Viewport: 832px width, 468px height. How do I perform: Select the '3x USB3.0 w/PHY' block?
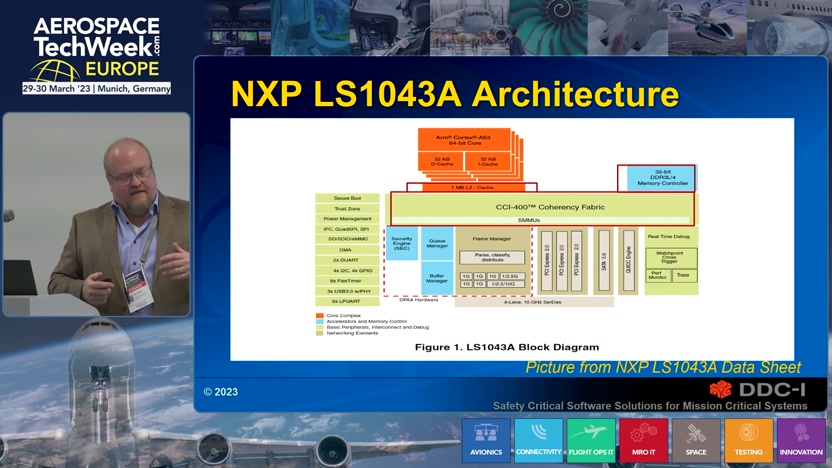click(x=348, y=291)
